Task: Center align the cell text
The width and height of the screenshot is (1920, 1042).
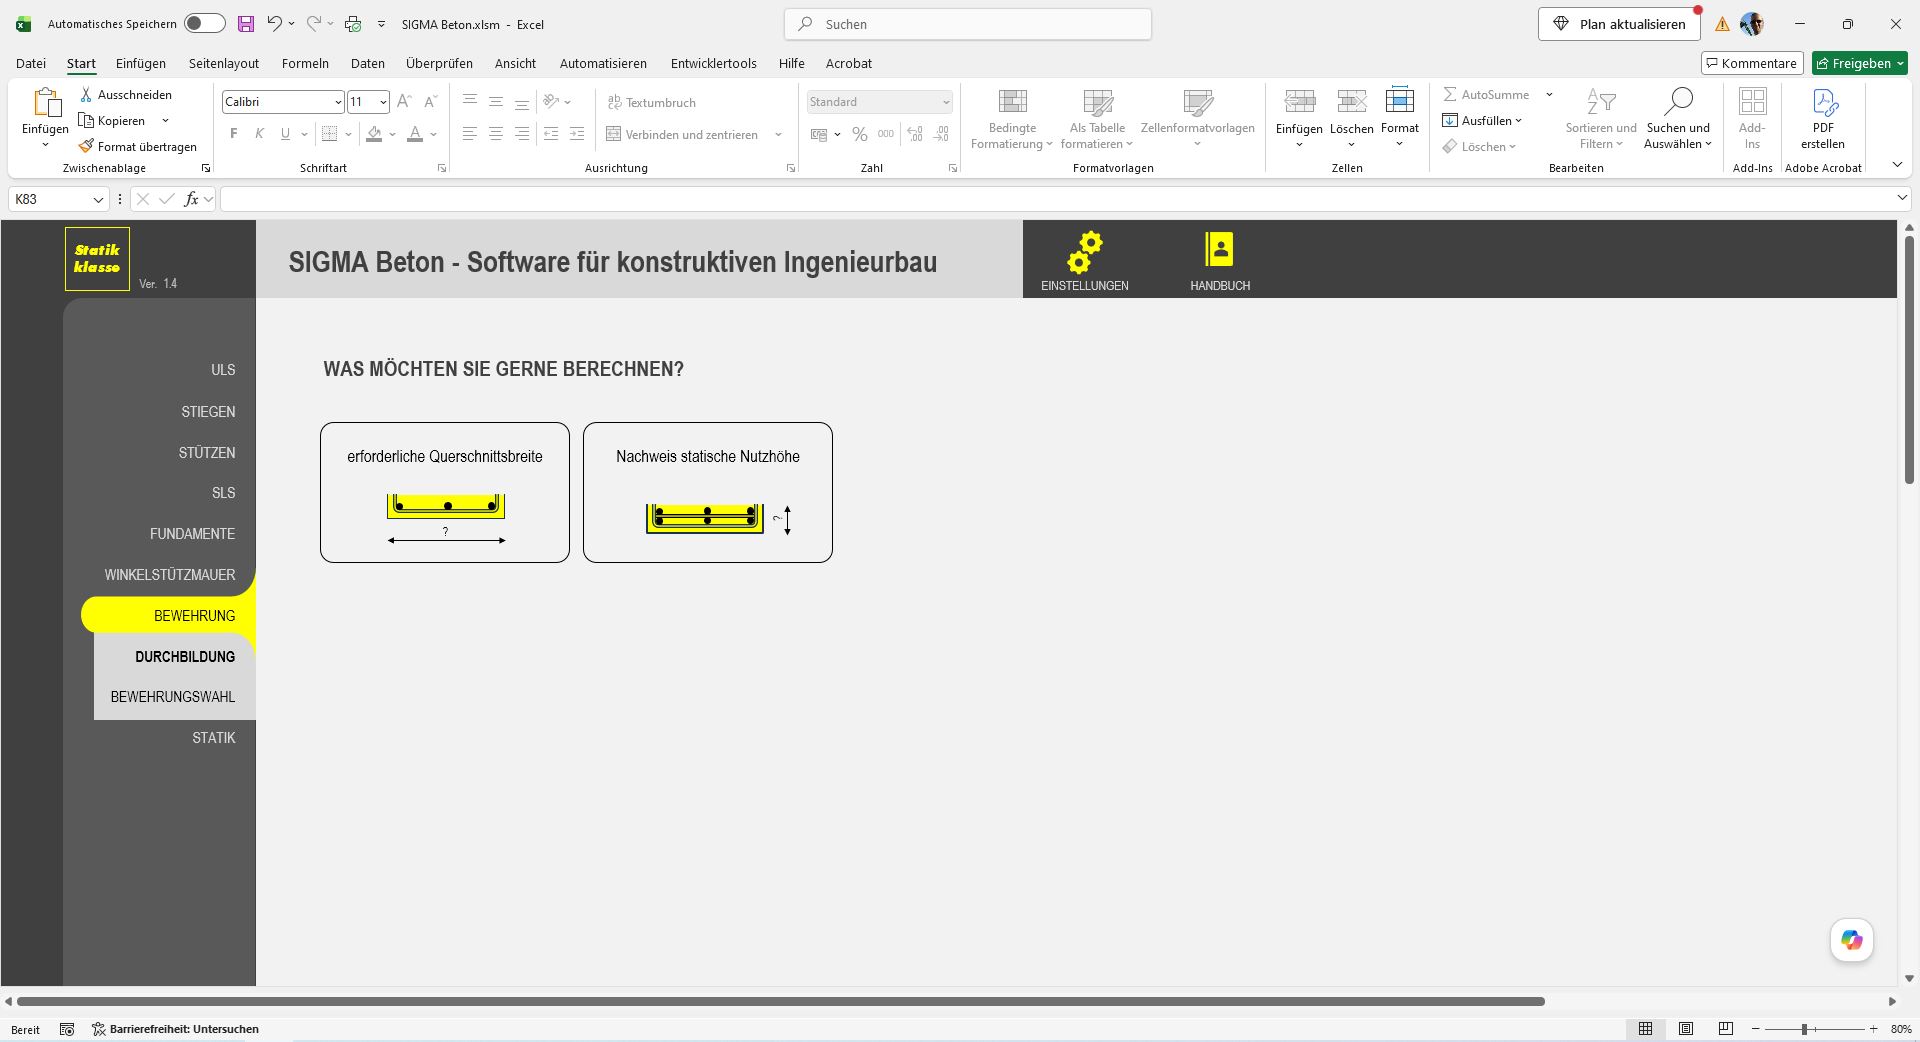Action: (495, 134)
